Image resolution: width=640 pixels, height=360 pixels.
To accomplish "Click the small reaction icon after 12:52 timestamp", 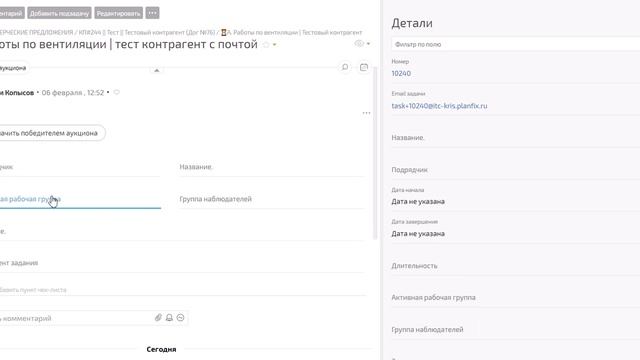I will 117,93.
